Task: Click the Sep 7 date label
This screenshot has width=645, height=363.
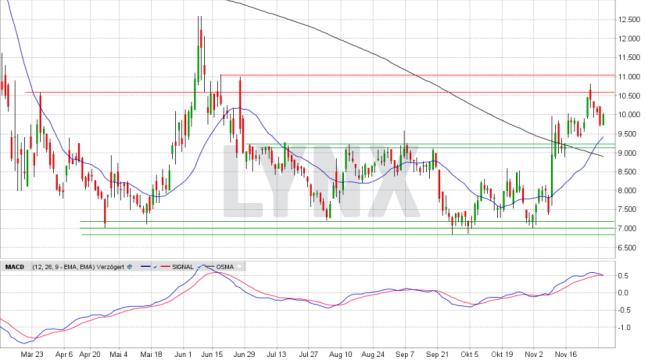Action: click(405, 354)
